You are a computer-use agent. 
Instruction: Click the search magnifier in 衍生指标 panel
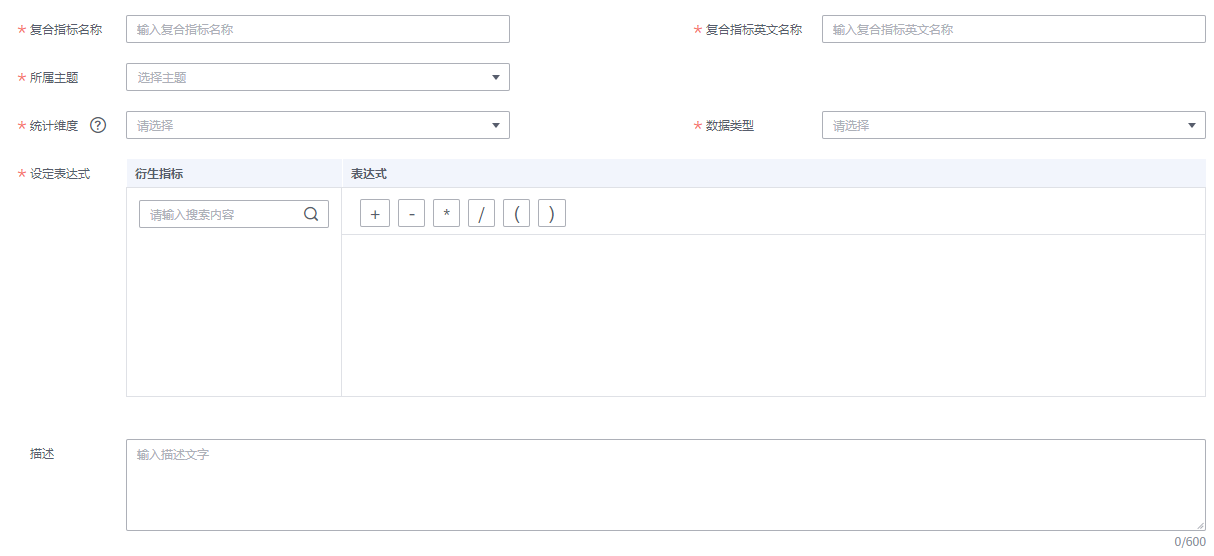311,214
